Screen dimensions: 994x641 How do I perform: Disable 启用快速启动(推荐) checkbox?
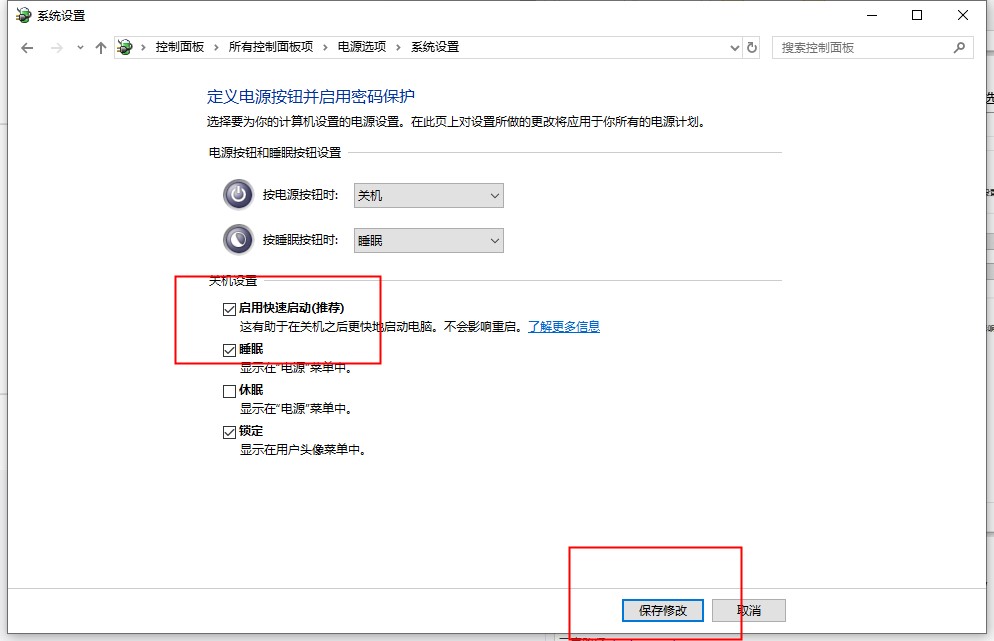230,309
